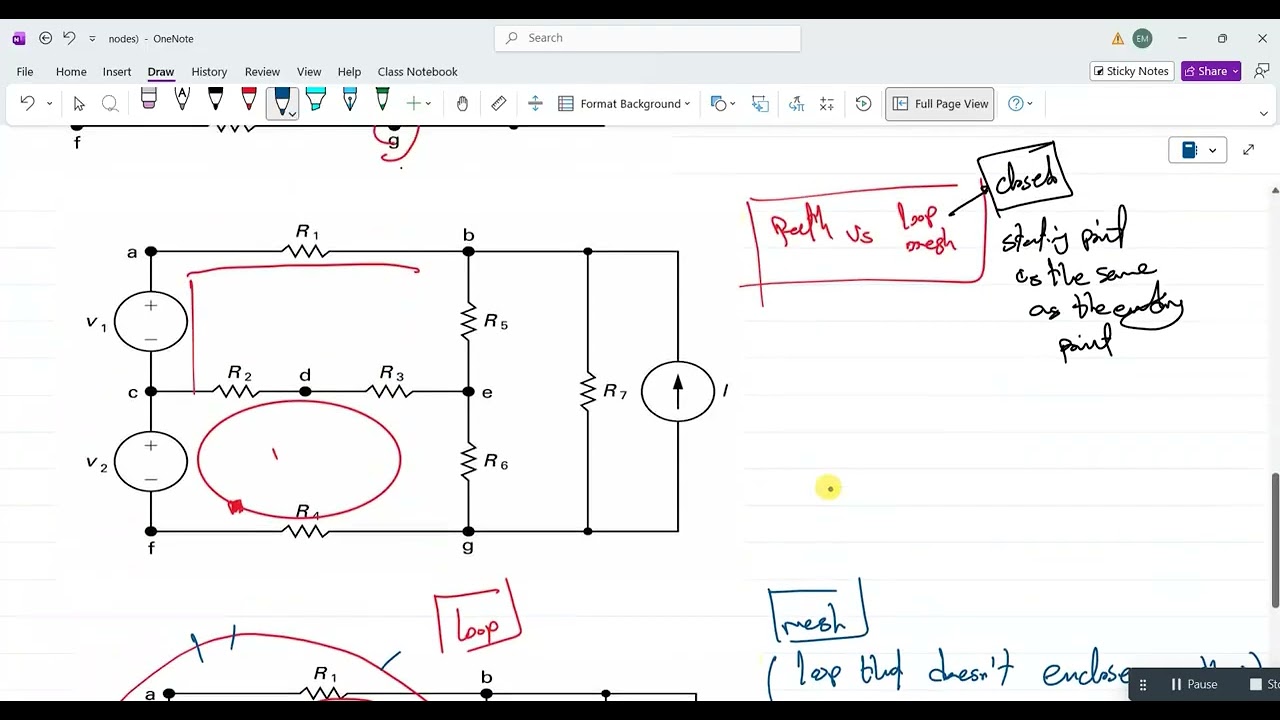Choose the light blue pencil
This screenshot has height=720, width=1280.
tap(349, 100)
